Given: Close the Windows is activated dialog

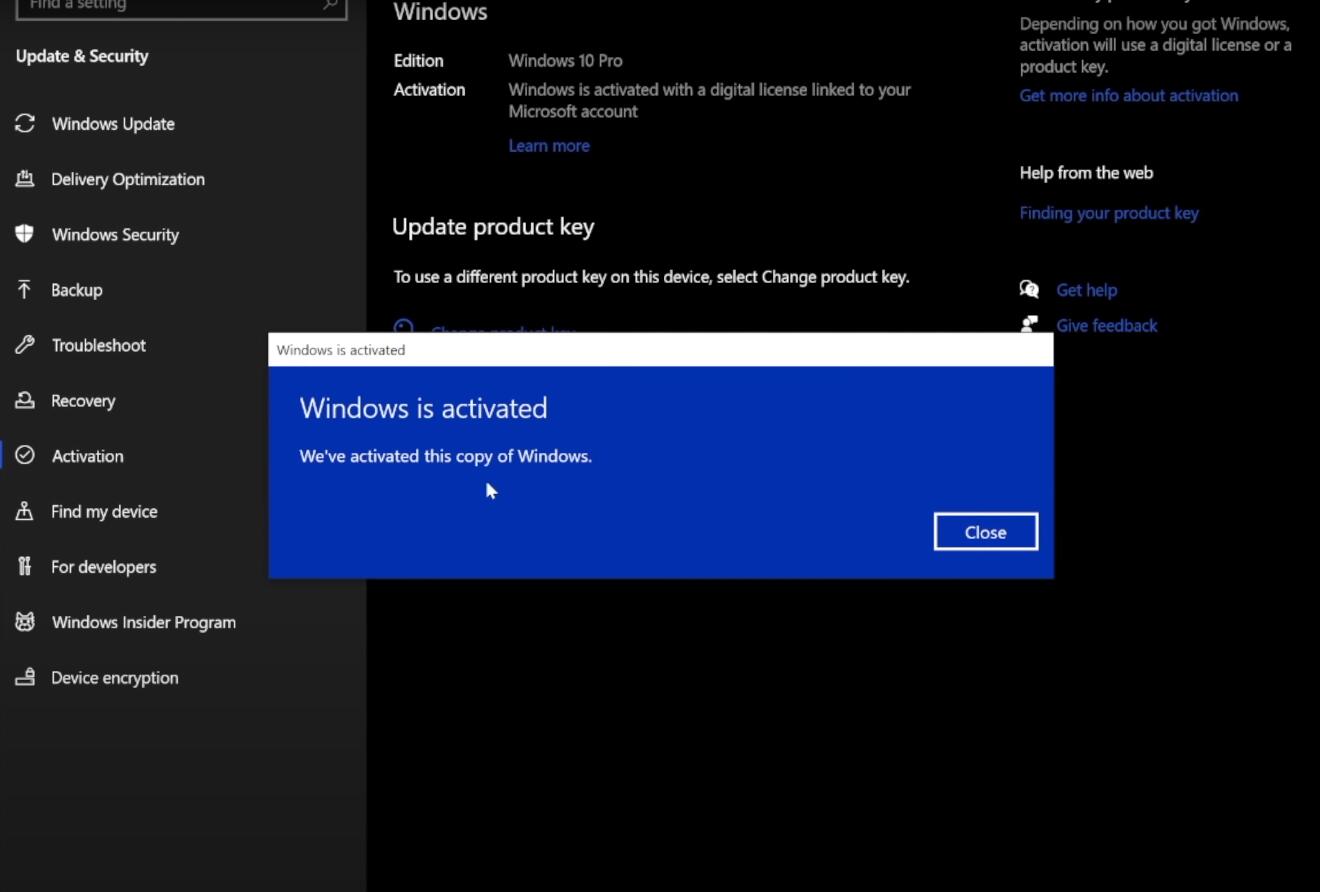Looking at the screenshot, I should tap(985, 532).
